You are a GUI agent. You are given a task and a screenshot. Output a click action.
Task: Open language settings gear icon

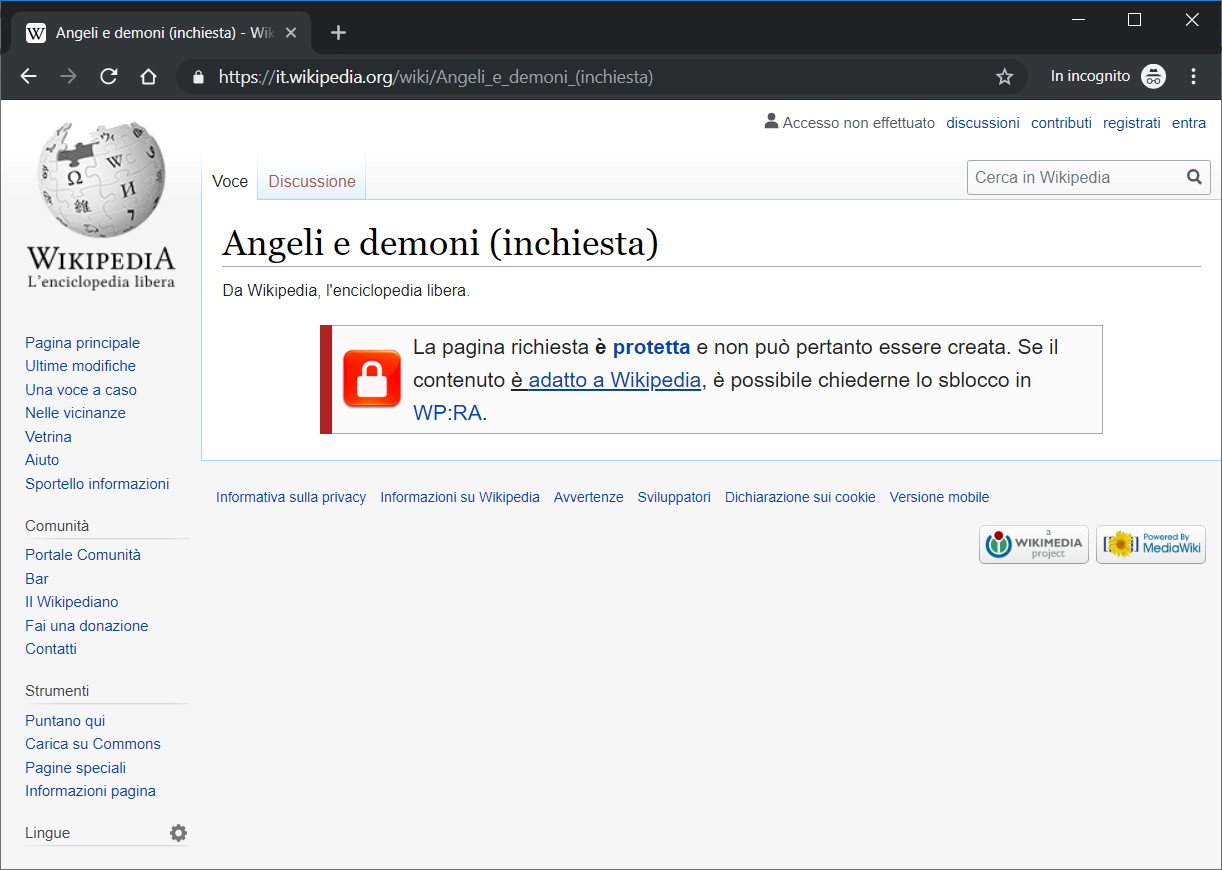pos(178,833)
